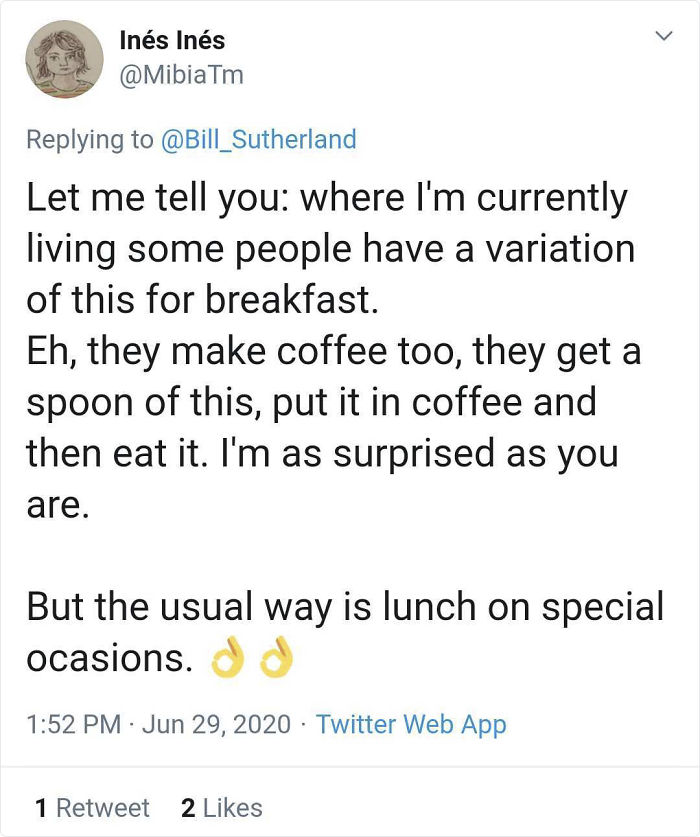
Task: View the 2 Likes list
Action: [222, 807]
